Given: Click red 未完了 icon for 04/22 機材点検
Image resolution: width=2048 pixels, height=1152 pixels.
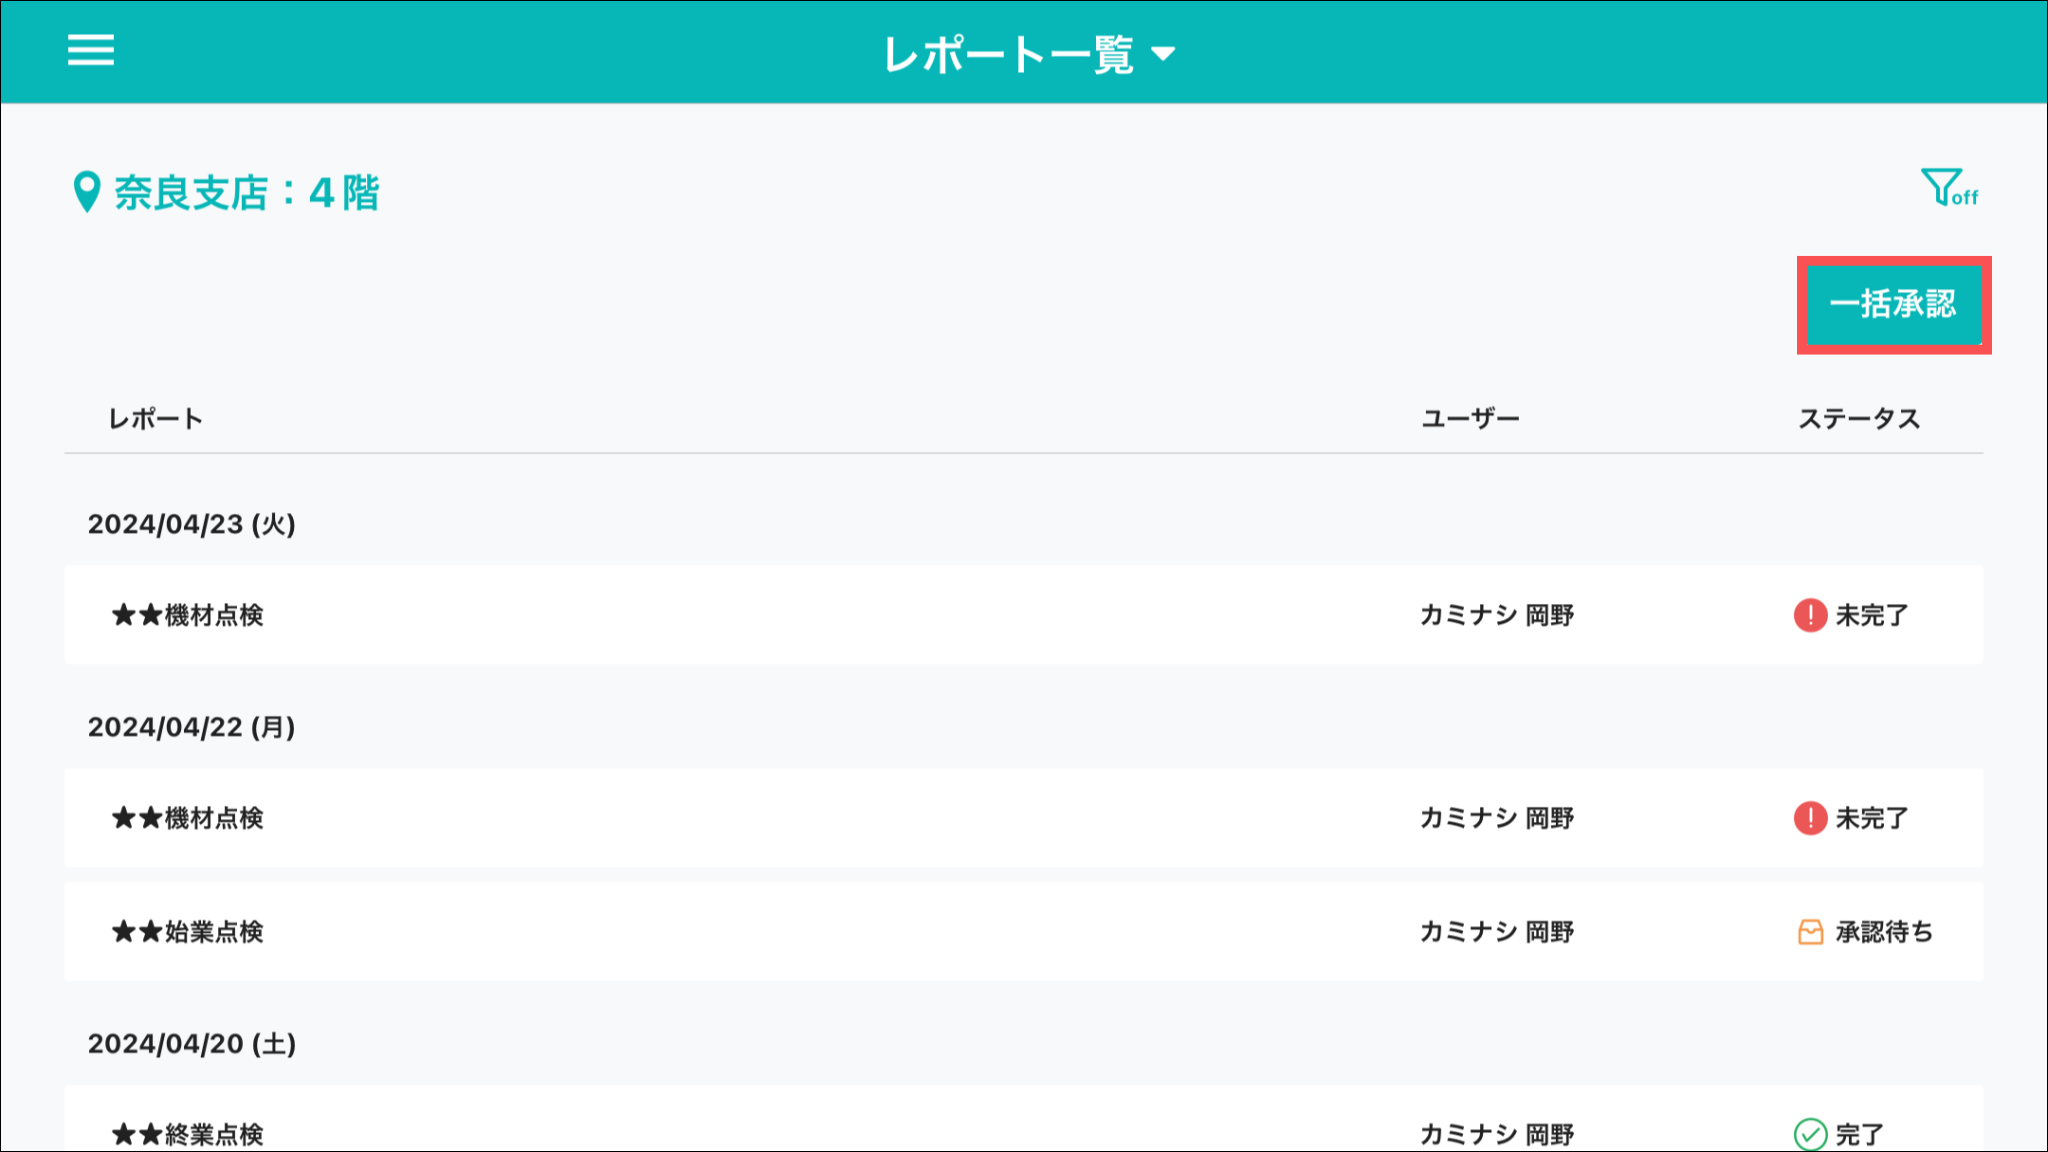Looking at the screenshot, I should [1810, 818].
